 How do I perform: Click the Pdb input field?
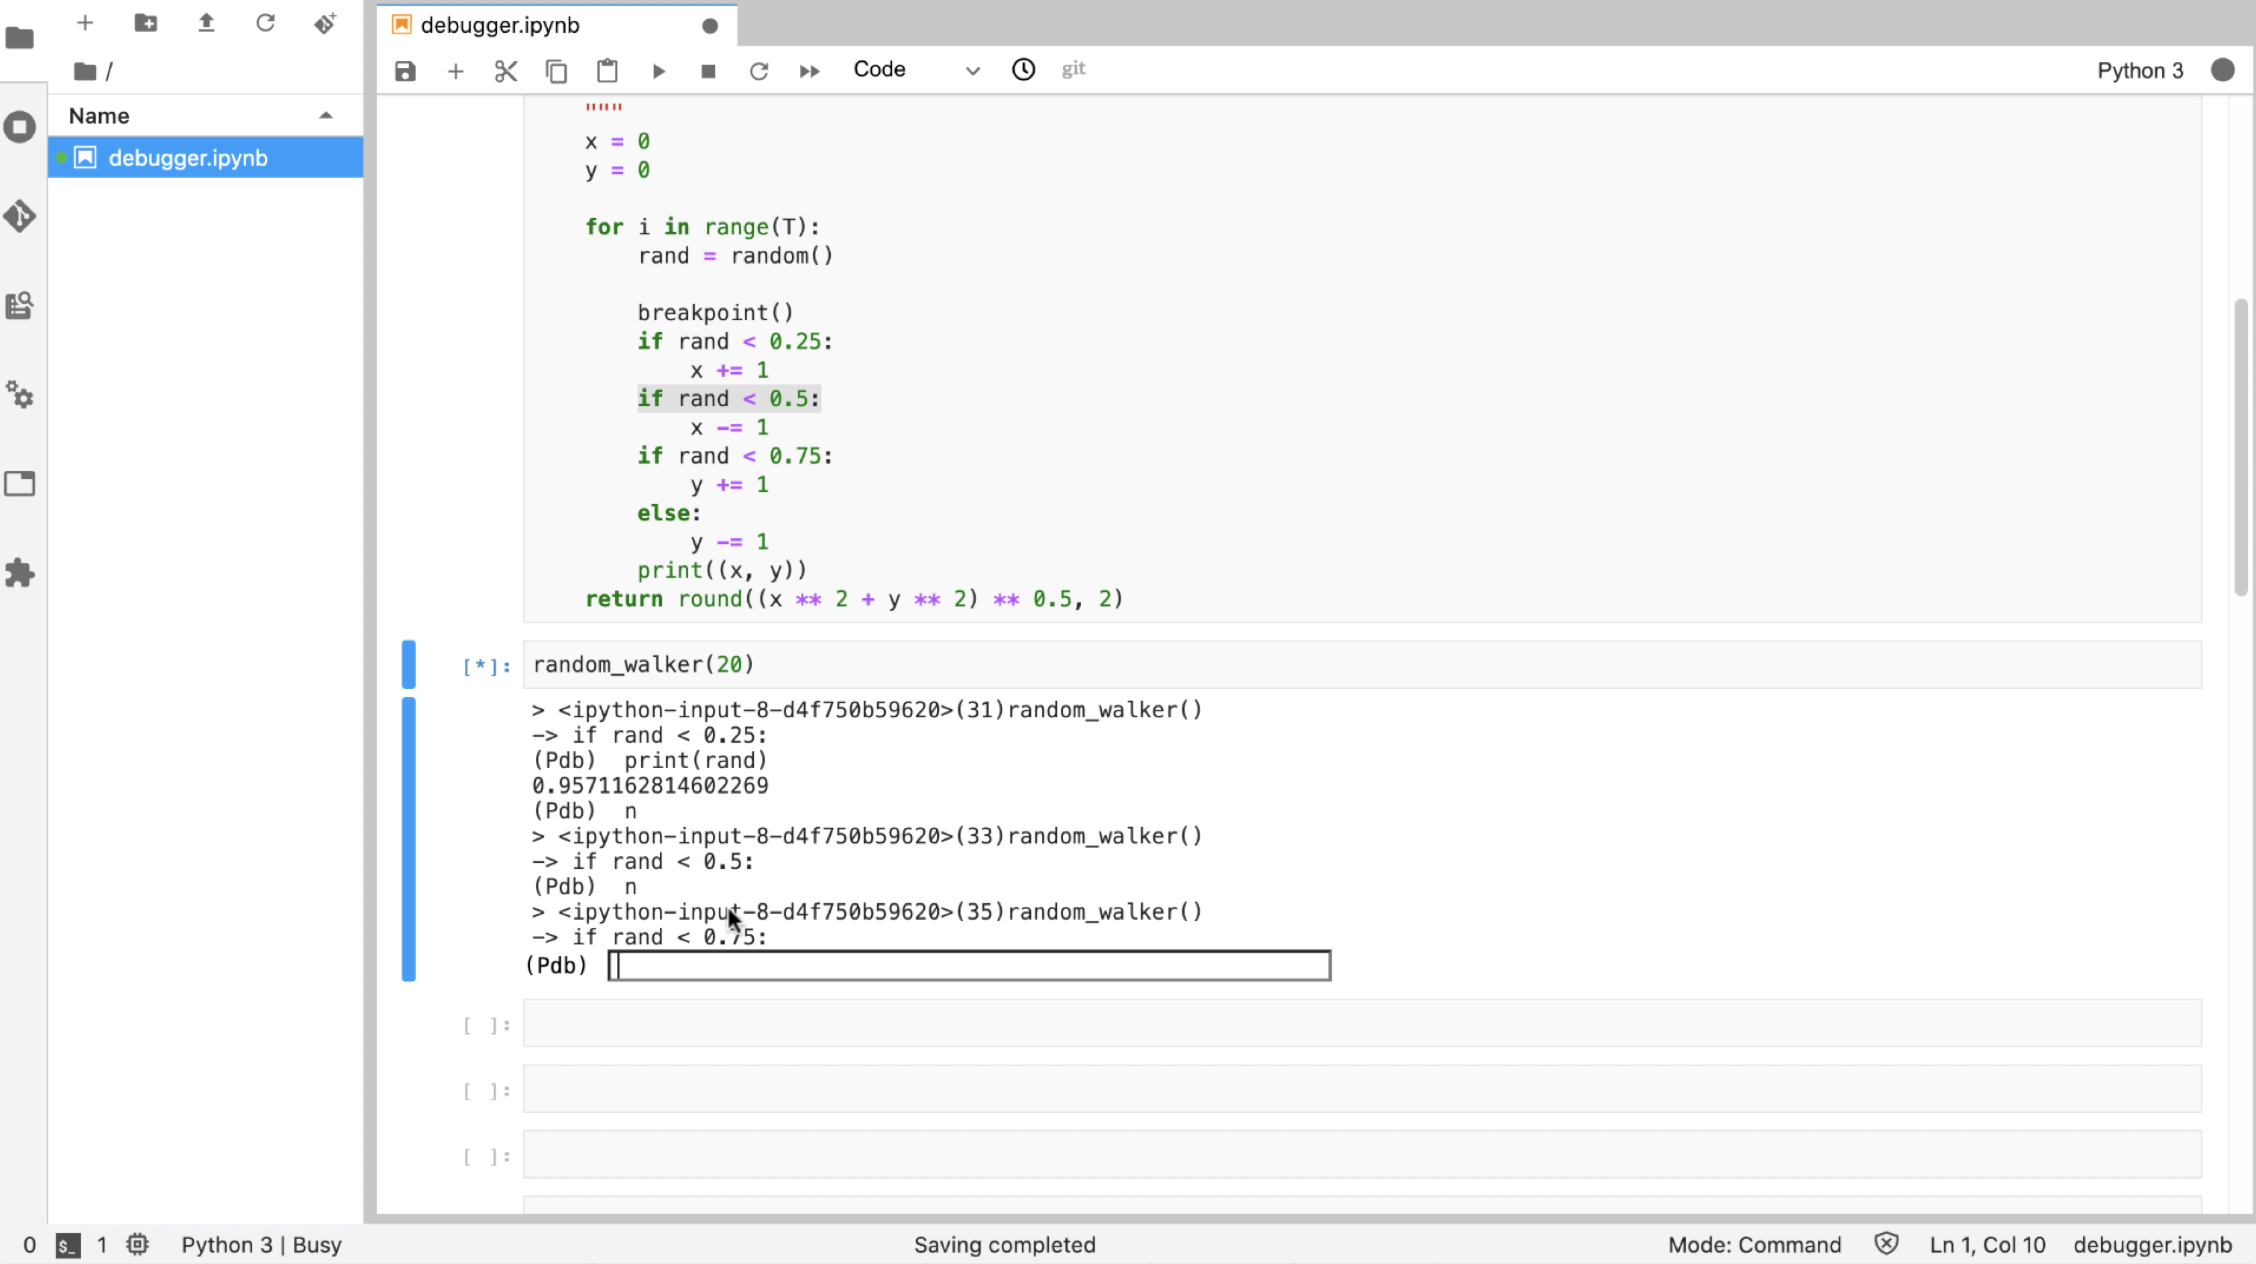pyautogui.click(x=969, y=966)
